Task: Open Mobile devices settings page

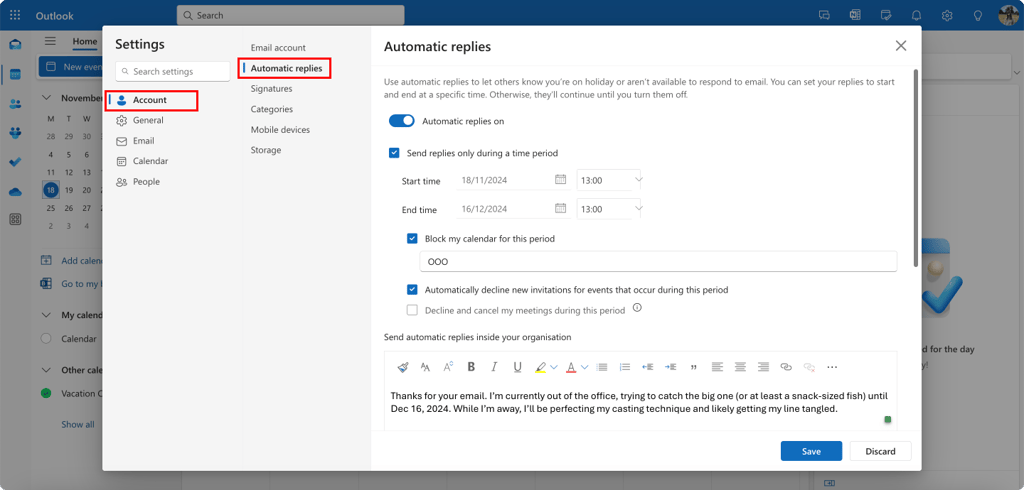Action: [280, 129]
